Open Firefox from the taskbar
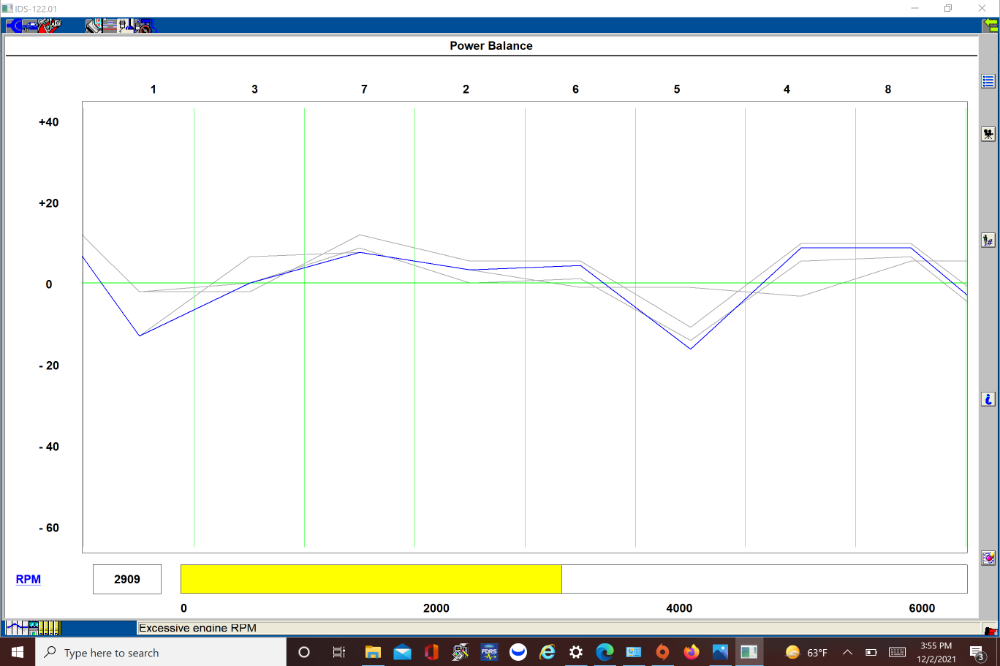The width and height of the screenshot is (1000, 666). (691, 652)
